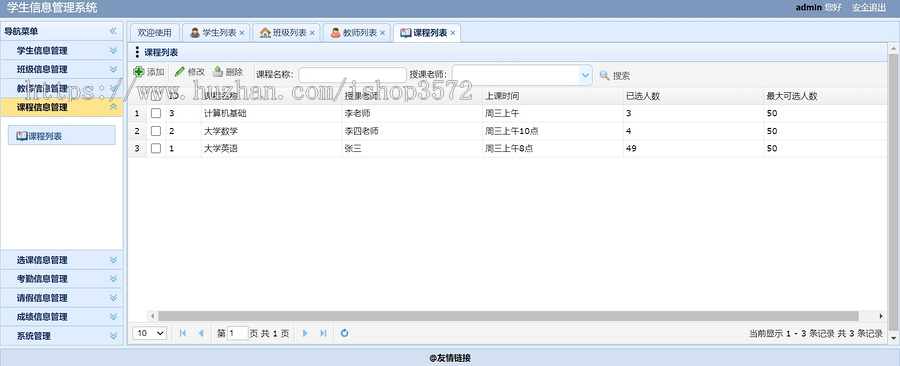Go to previous page of records
Viewport: 900px width, 366px height.
(x=201, y=333)
